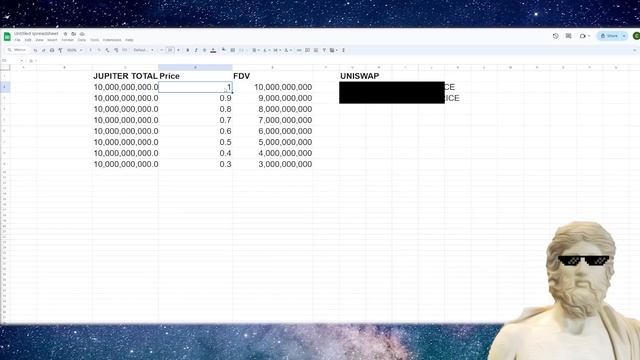640x360 pixels.
Task: Rename the Untitled spreadsheet title
Action: click(x=36, y=34)
